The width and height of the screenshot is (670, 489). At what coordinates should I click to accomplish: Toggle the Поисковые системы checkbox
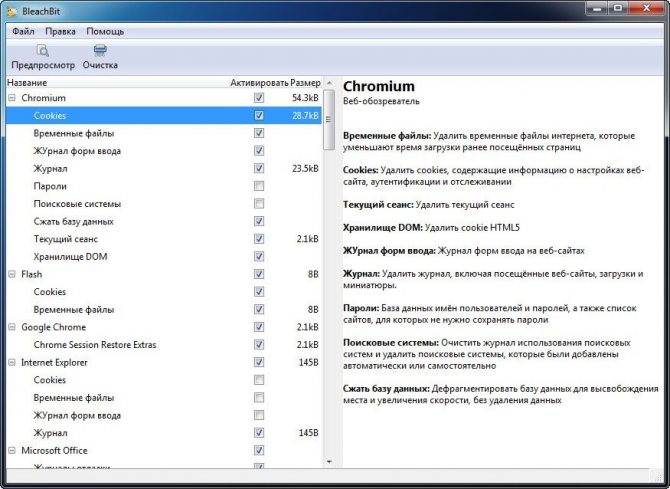coord(259,204)
